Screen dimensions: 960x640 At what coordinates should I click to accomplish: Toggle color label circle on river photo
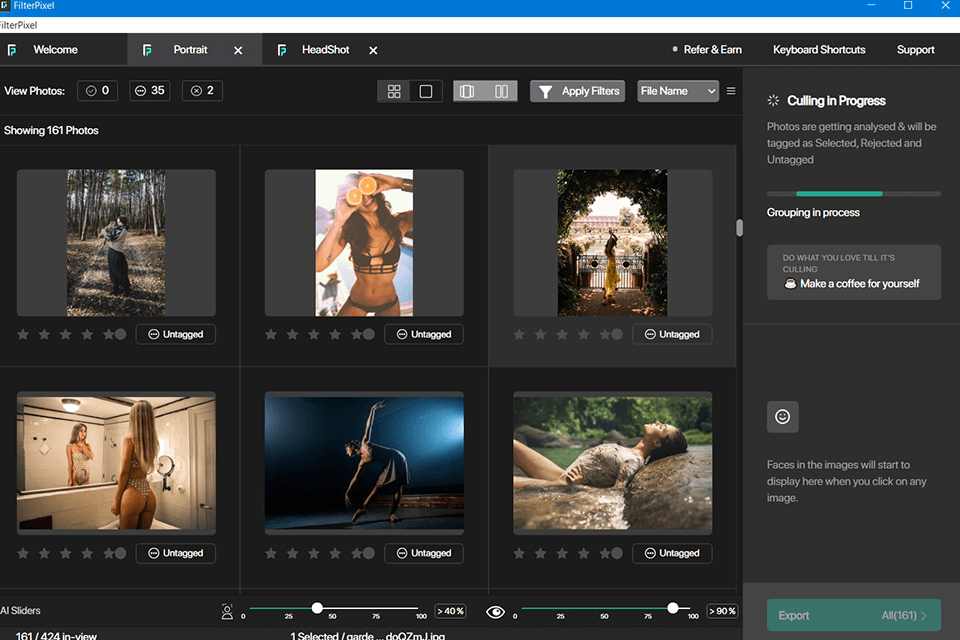pyautogui.click(x=617, y=553)
